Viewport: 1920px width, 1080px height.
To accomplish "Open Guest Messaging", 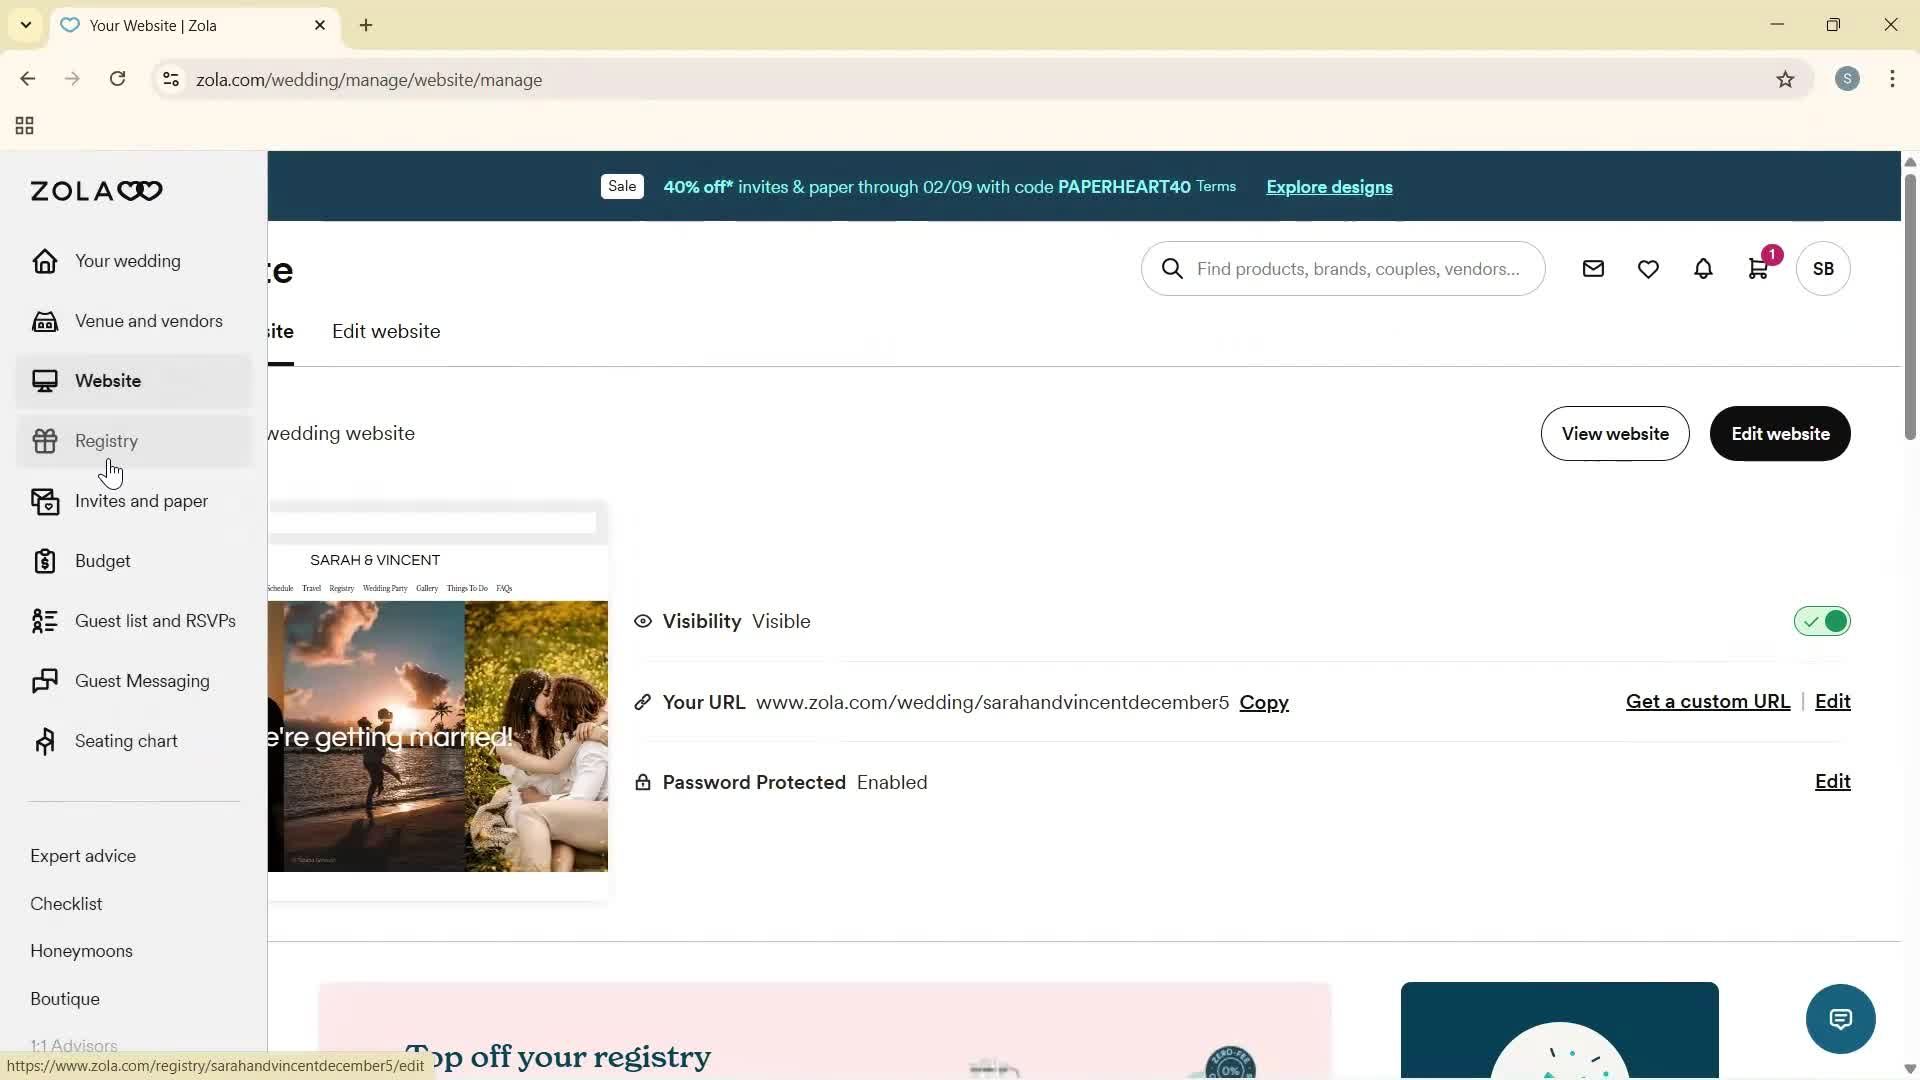I will pyautogui.click(x=143, y=680).
